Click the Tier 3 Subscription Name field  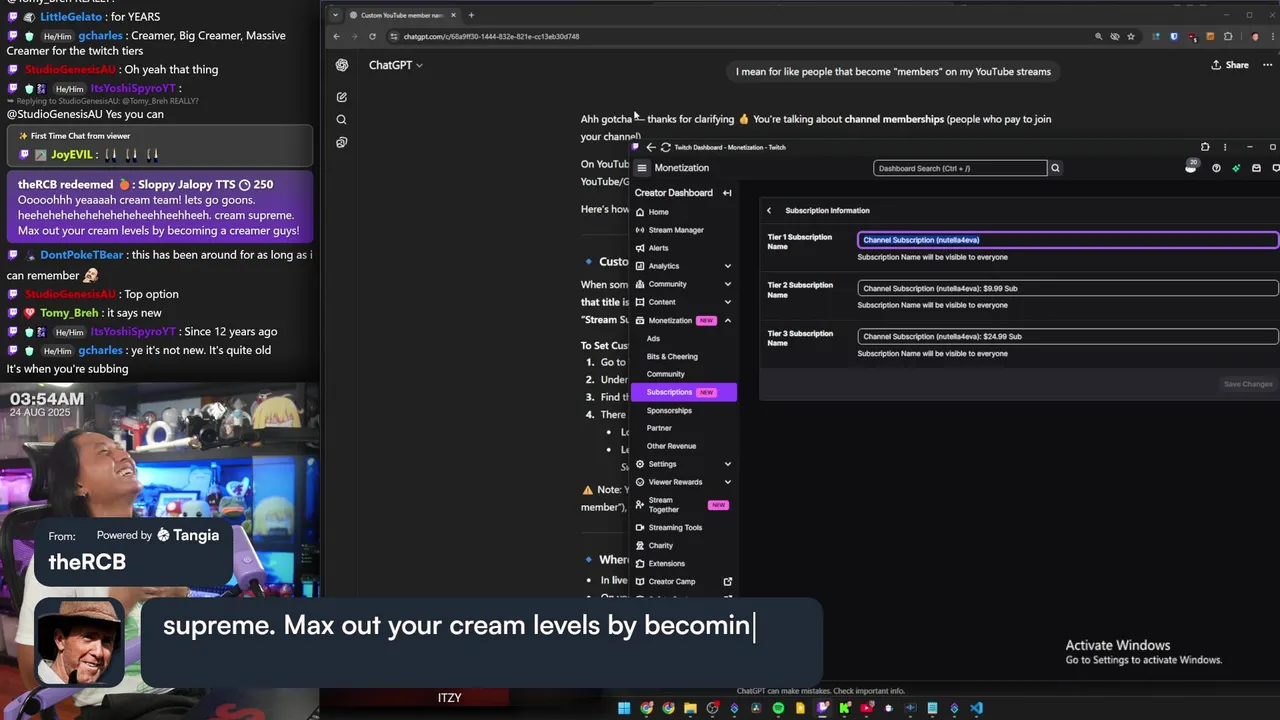coord(1068,336)
